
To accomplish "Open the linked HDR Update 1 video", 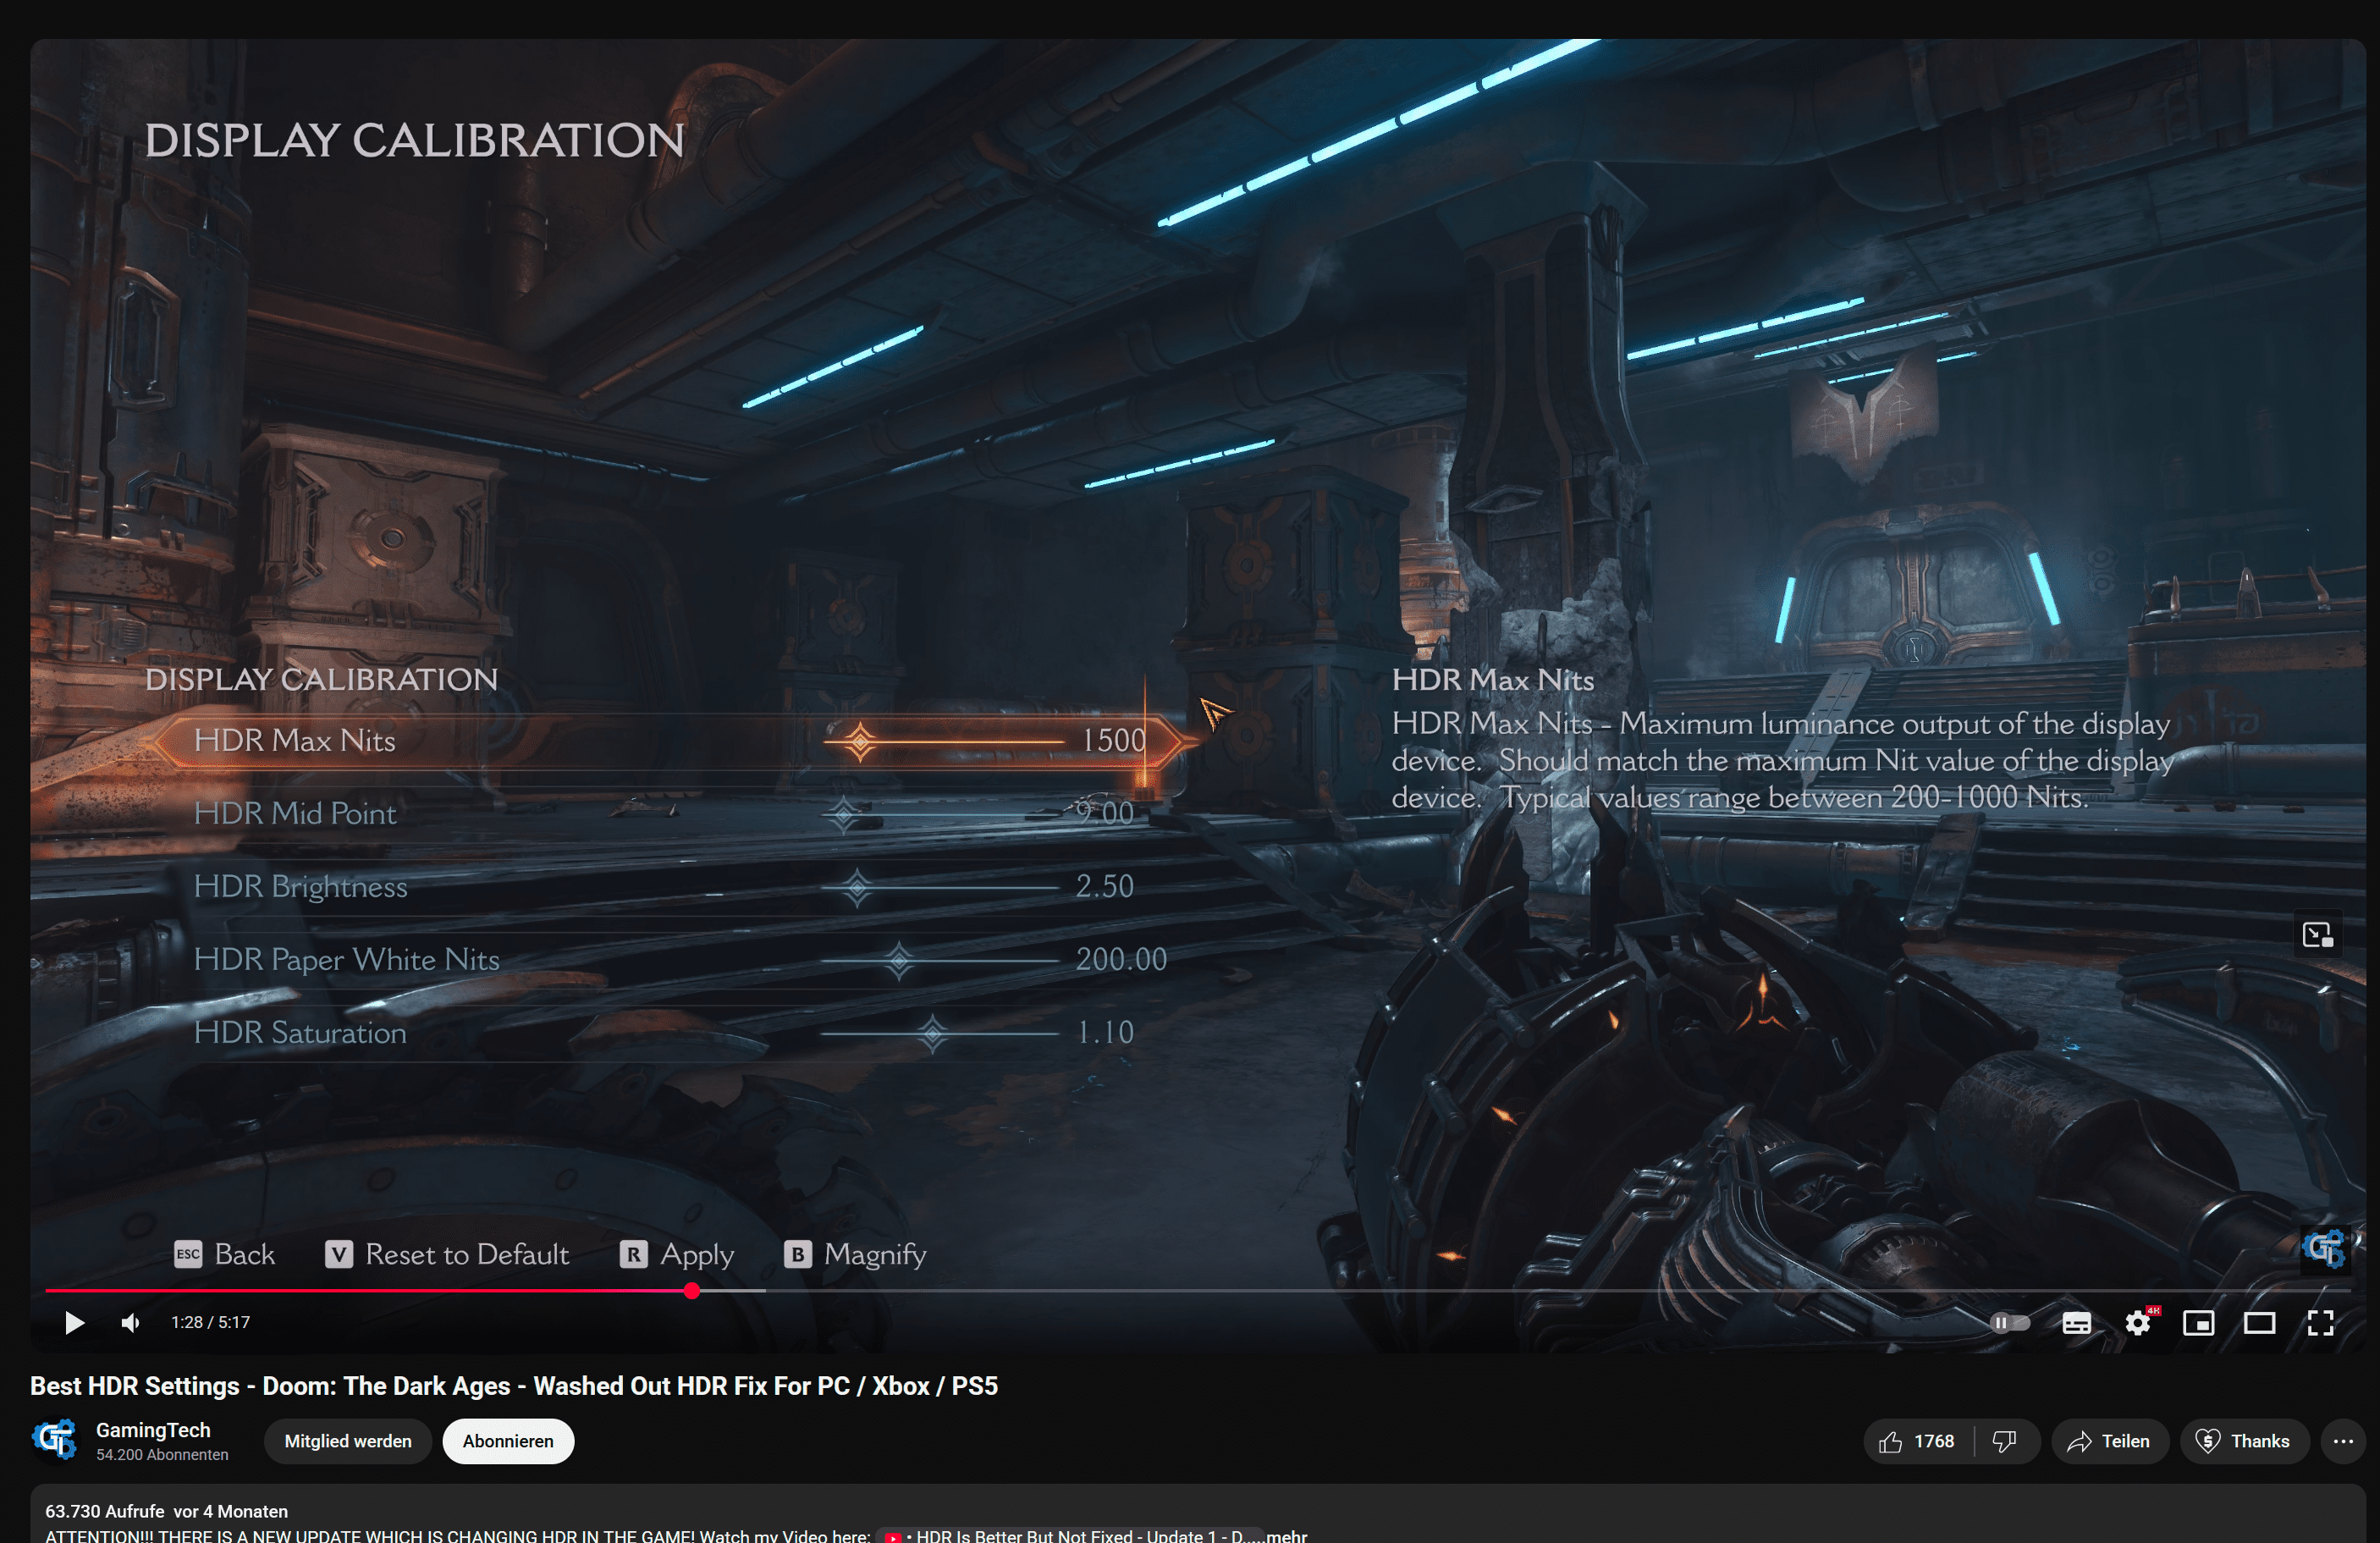I will [x=1070, y=1535].
